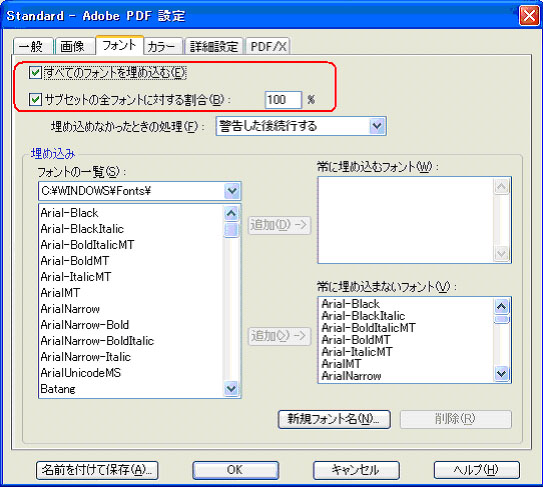Select Batang in the font list

pyautogui.click(x=58, y=389)
